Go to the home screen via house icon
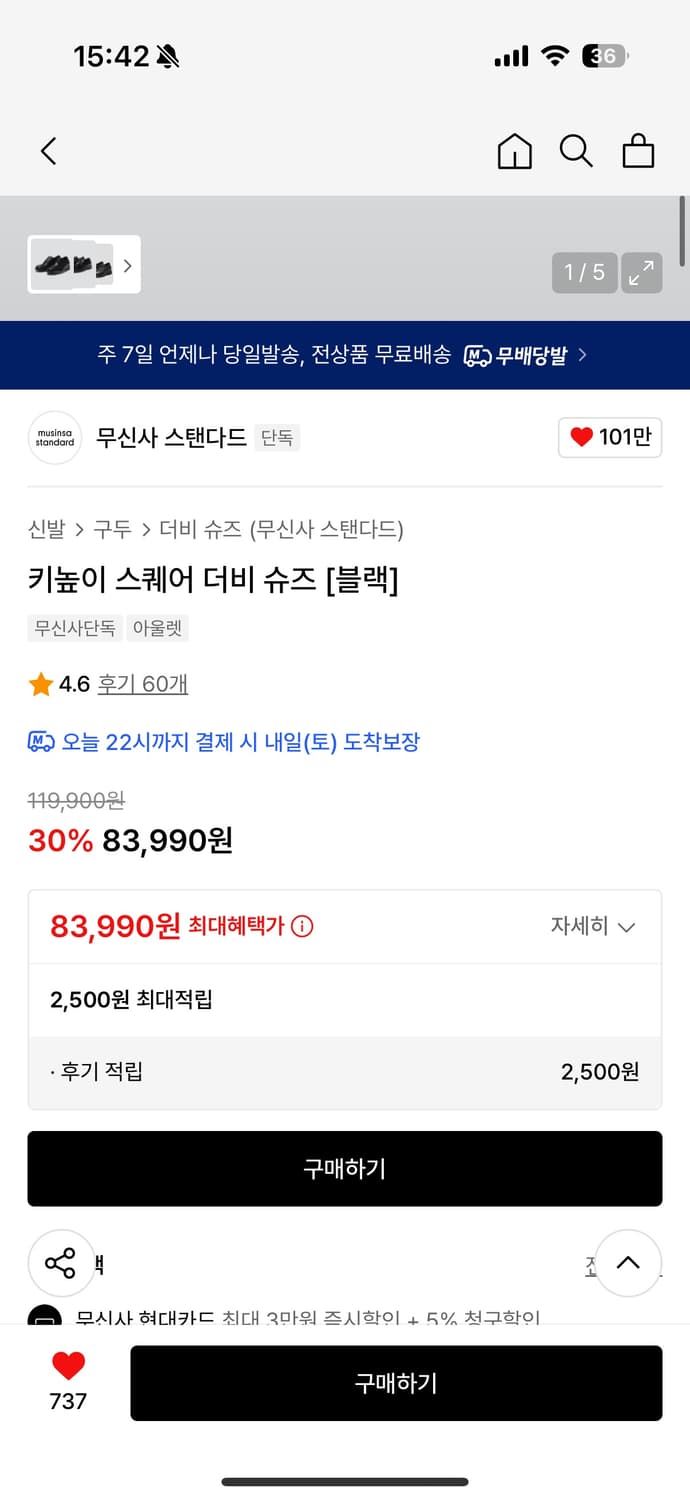Screen dimensions: 690x1500 click(x=514, y=151)
